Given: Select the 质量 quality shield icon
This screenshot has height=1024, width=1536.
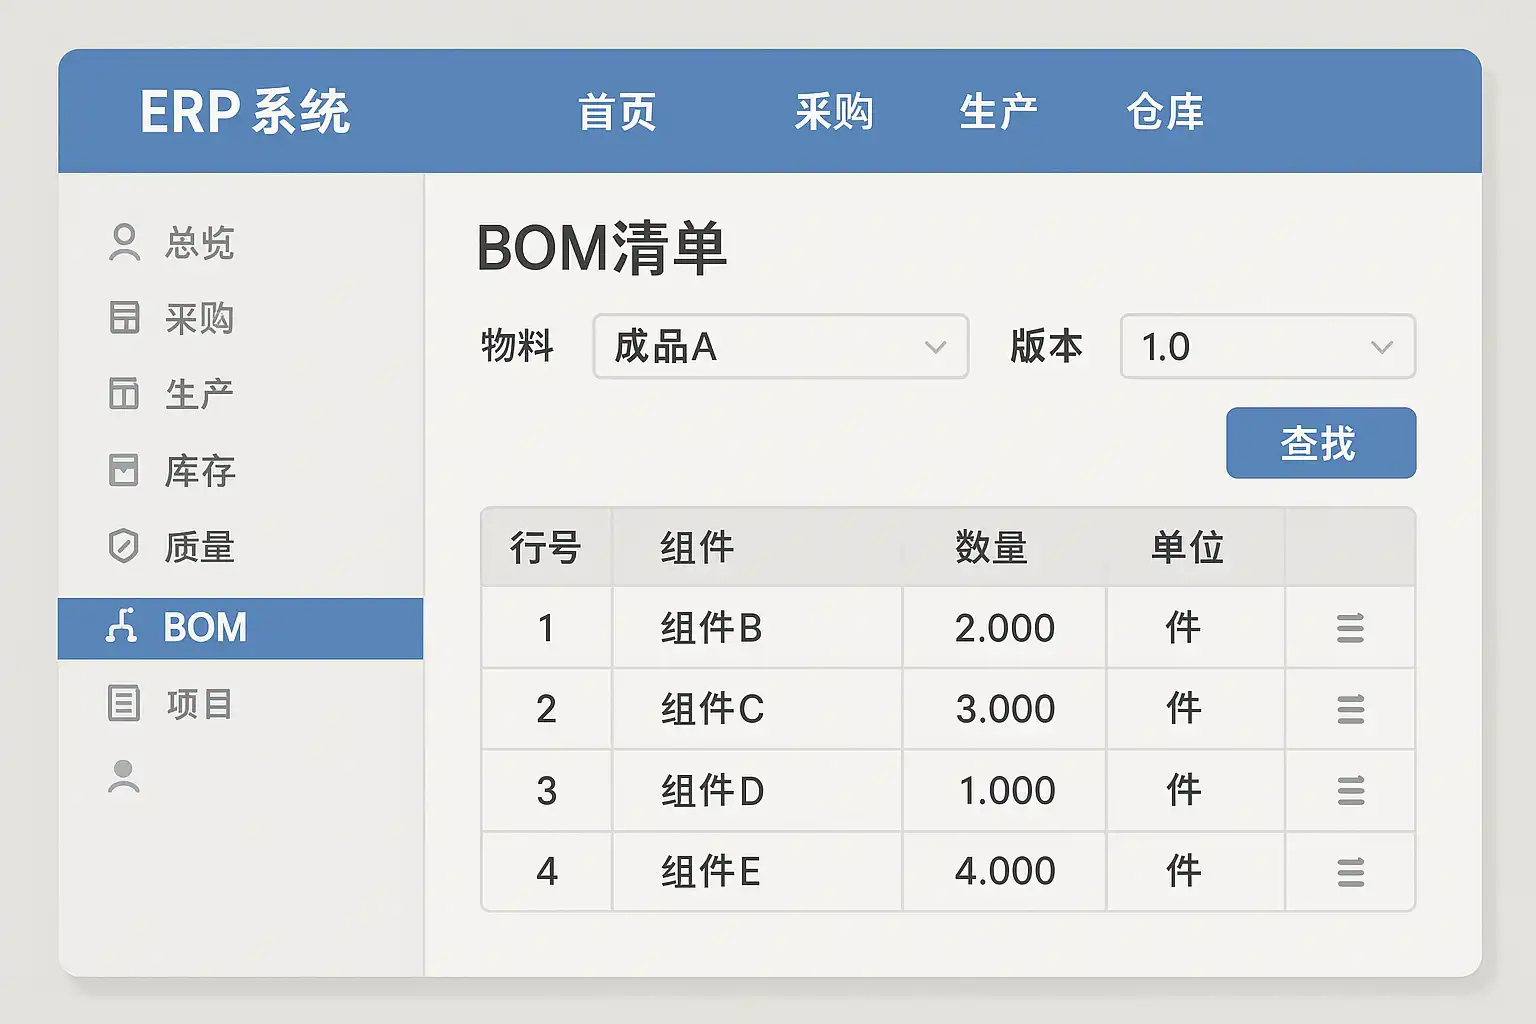Looking at the screenshot, I should (123, 547).
